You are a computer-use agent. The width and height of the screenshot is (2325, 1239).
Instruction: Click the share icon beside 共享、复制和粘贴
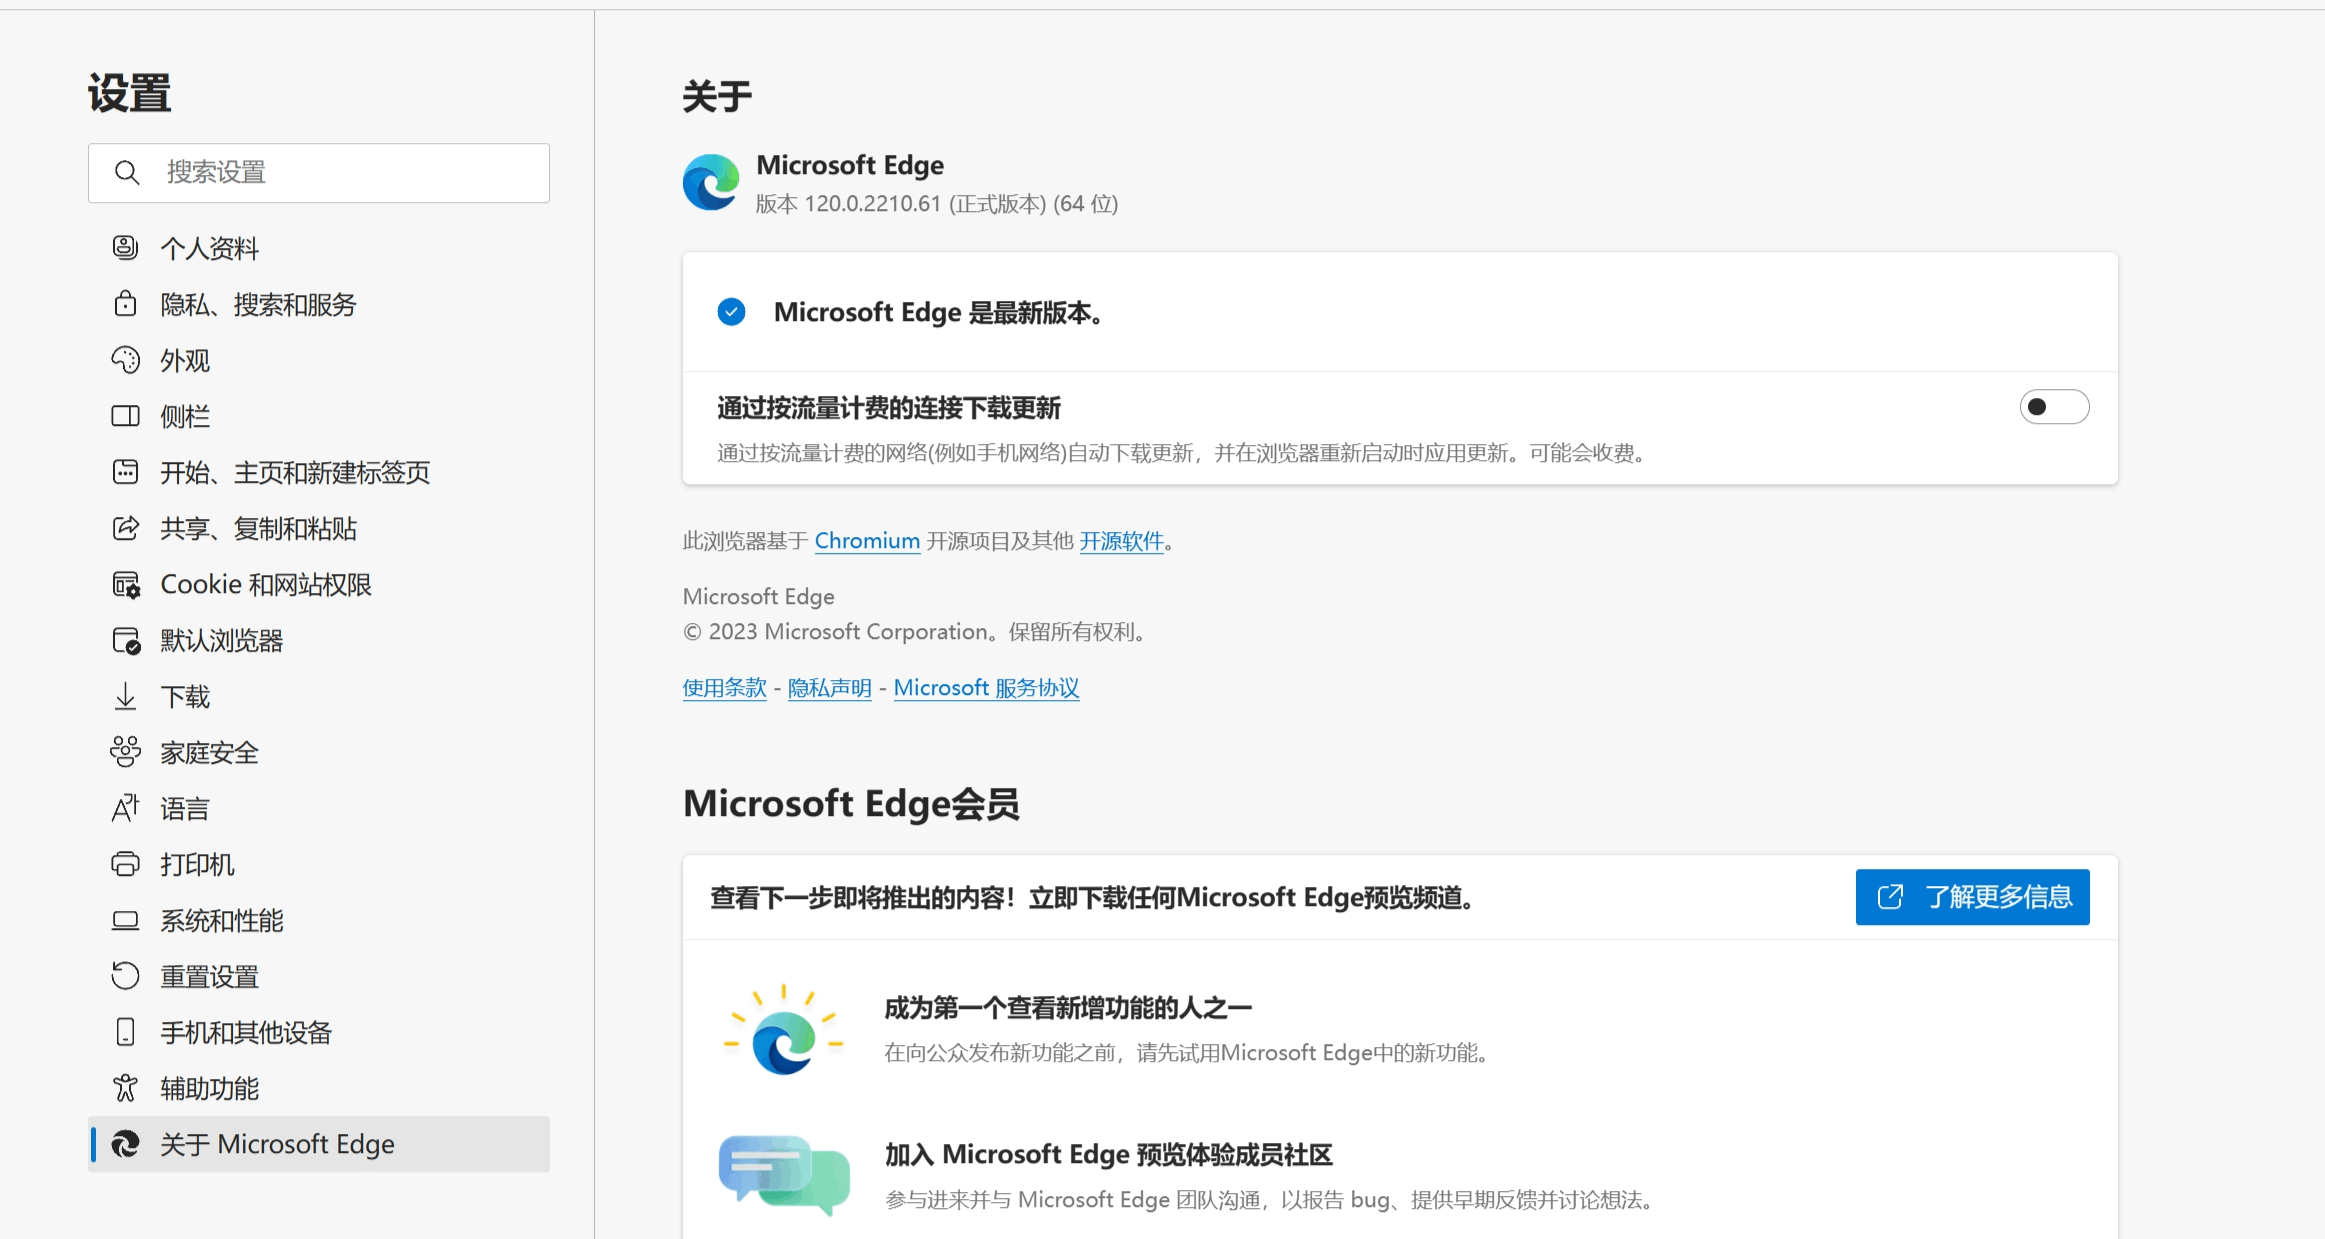coord(125,528)
